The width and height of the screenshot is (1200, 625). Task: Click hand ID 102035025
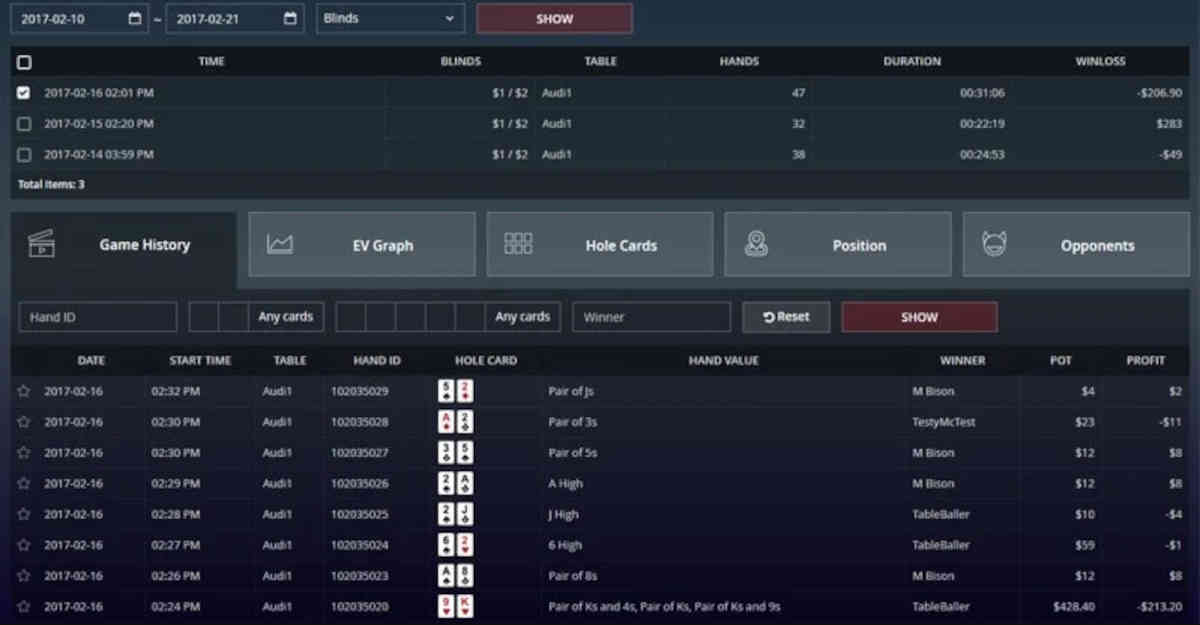pos(360,515)
